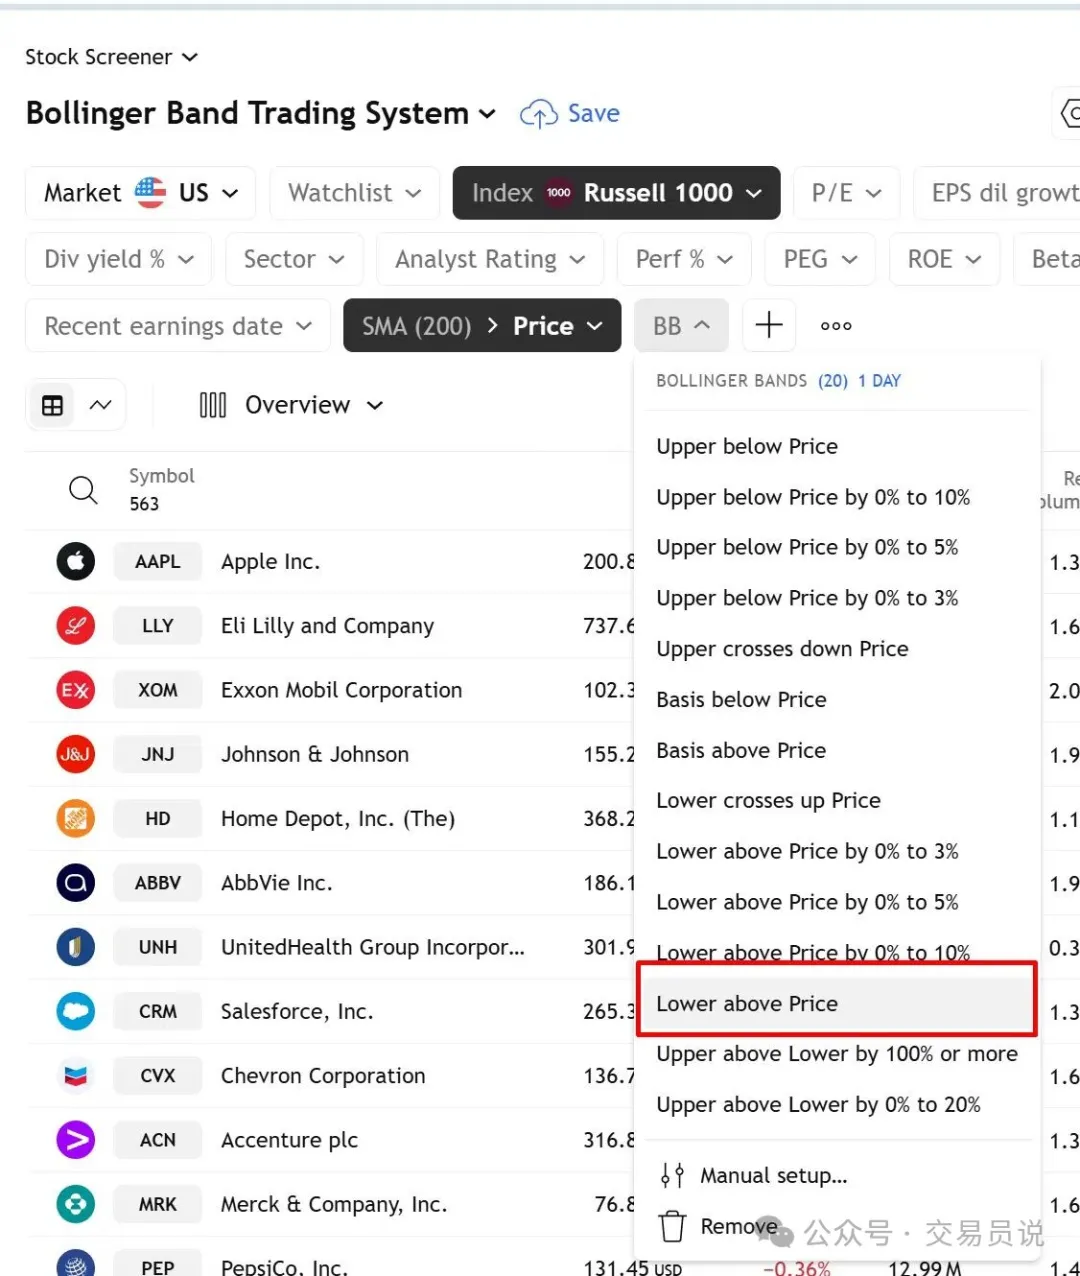Click the Chevron logo icon
The width and height of the screenshot is (1080, 1276).
tap(76, 1076)
